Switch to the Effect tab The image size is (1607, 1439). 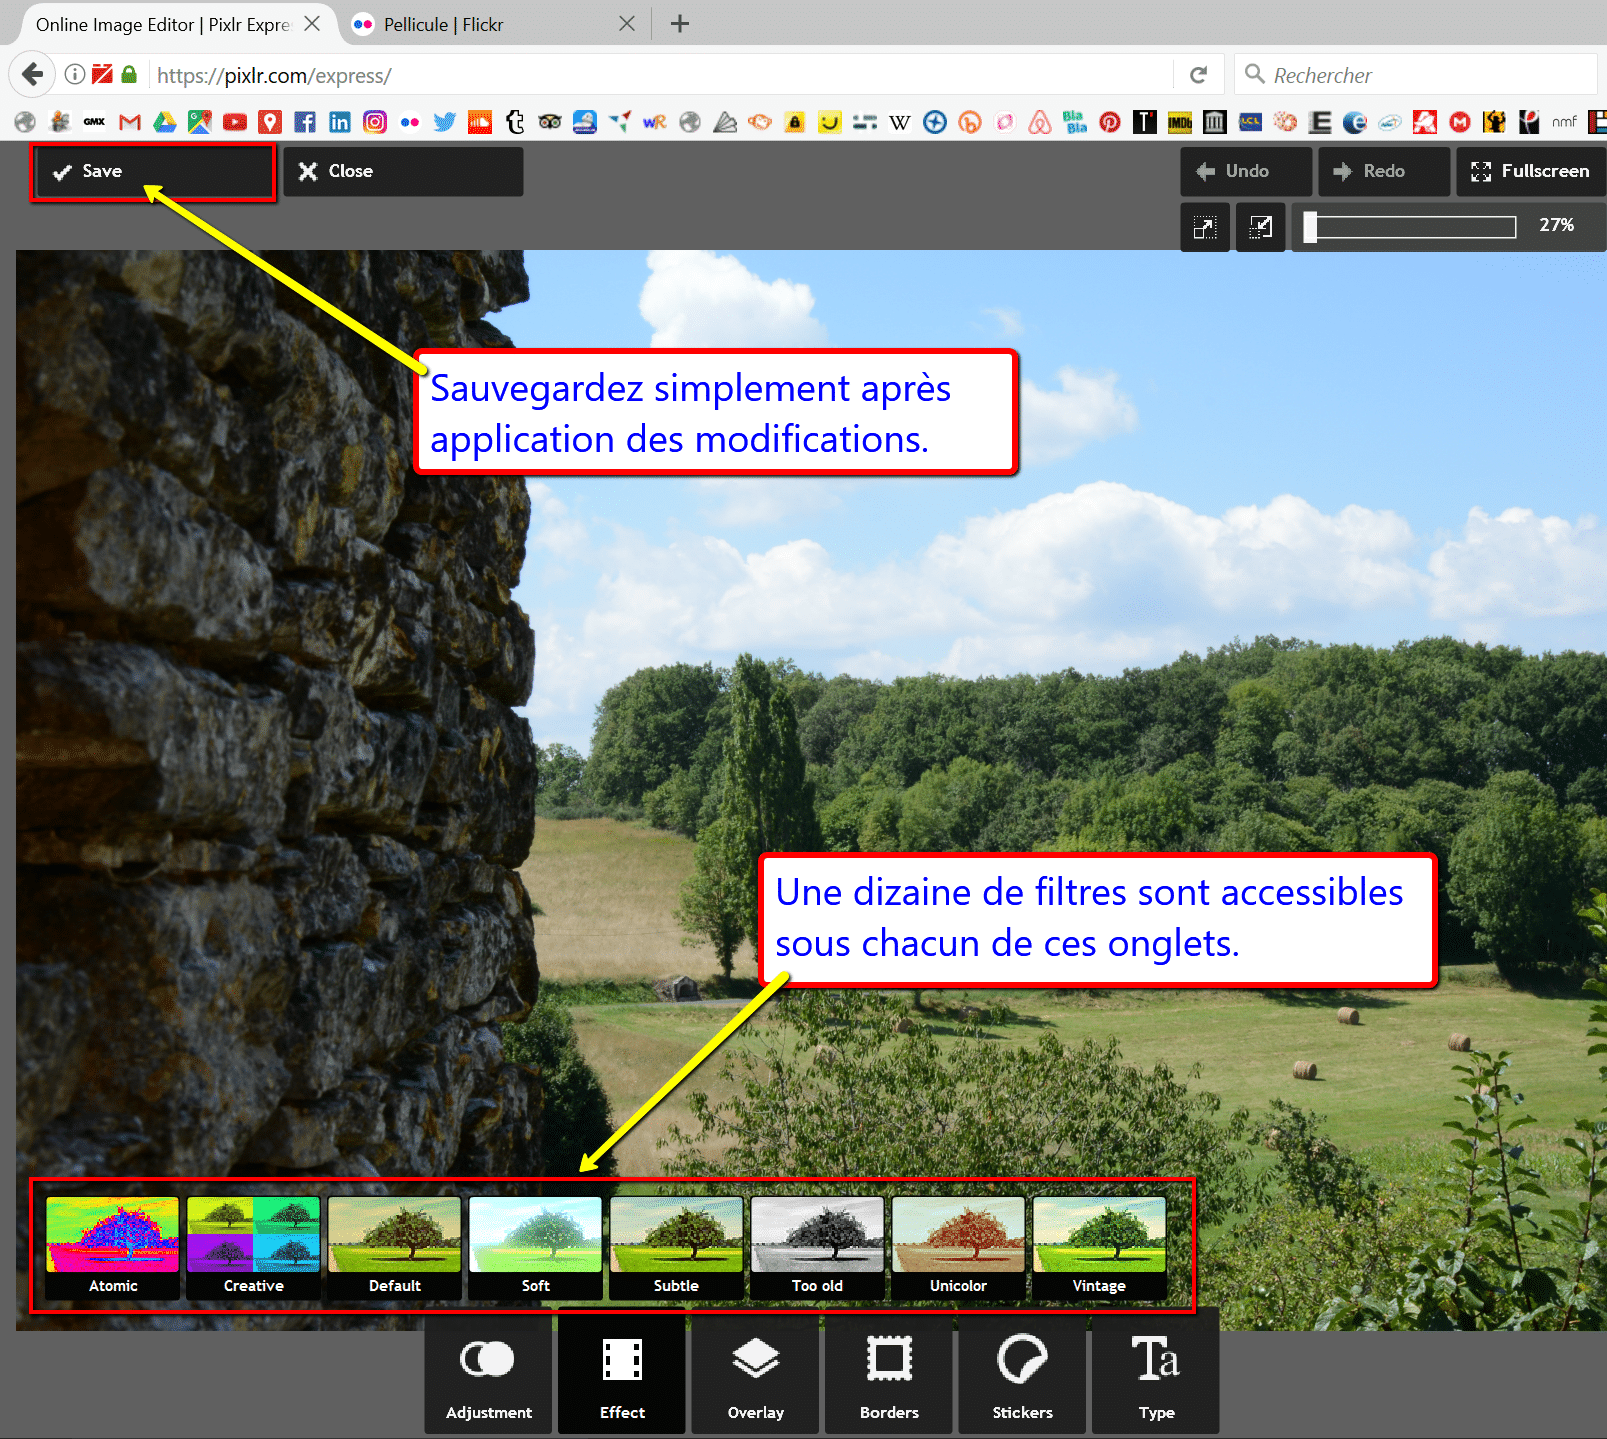click(622, 1375)
